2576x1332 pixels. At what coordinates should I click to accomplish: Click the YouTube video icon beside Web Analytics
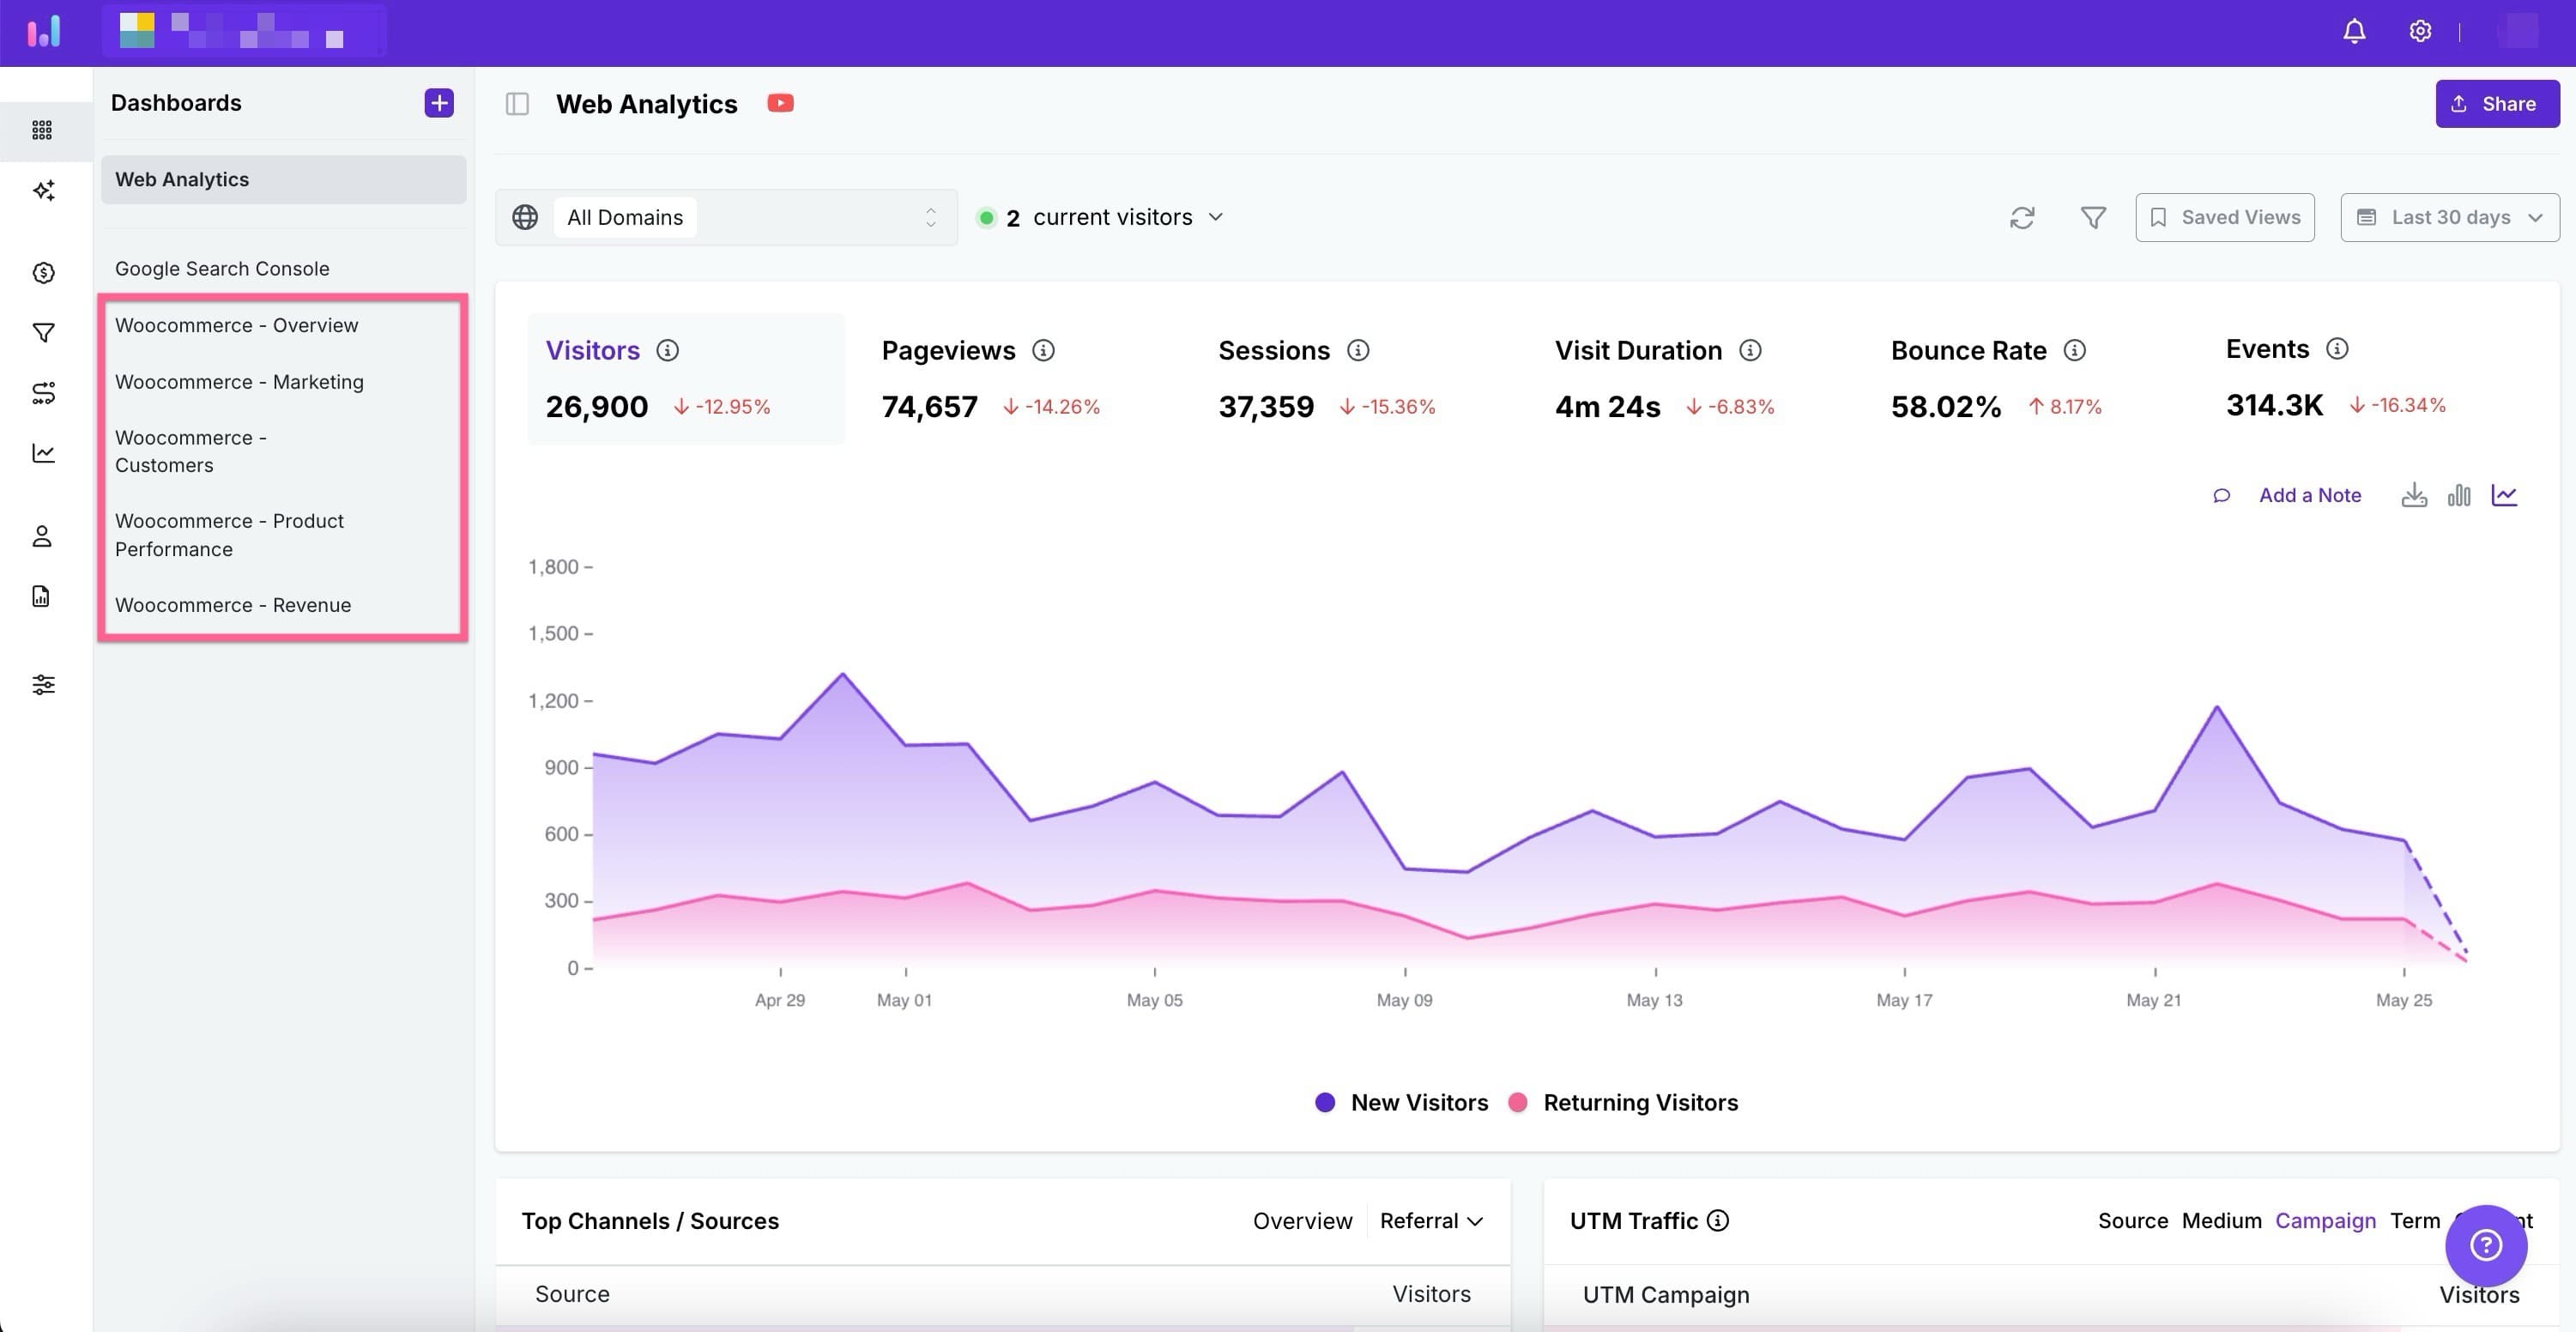pos(780,103)
